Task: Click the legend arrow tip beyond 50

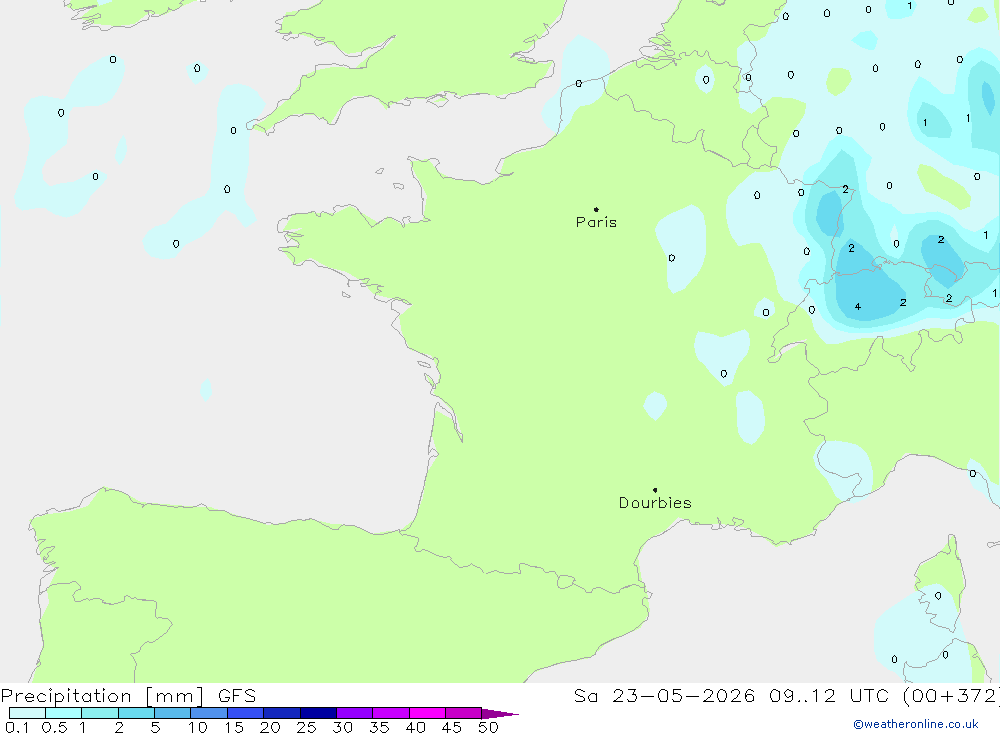Action: pyautogui.click(x=500, y=714)
